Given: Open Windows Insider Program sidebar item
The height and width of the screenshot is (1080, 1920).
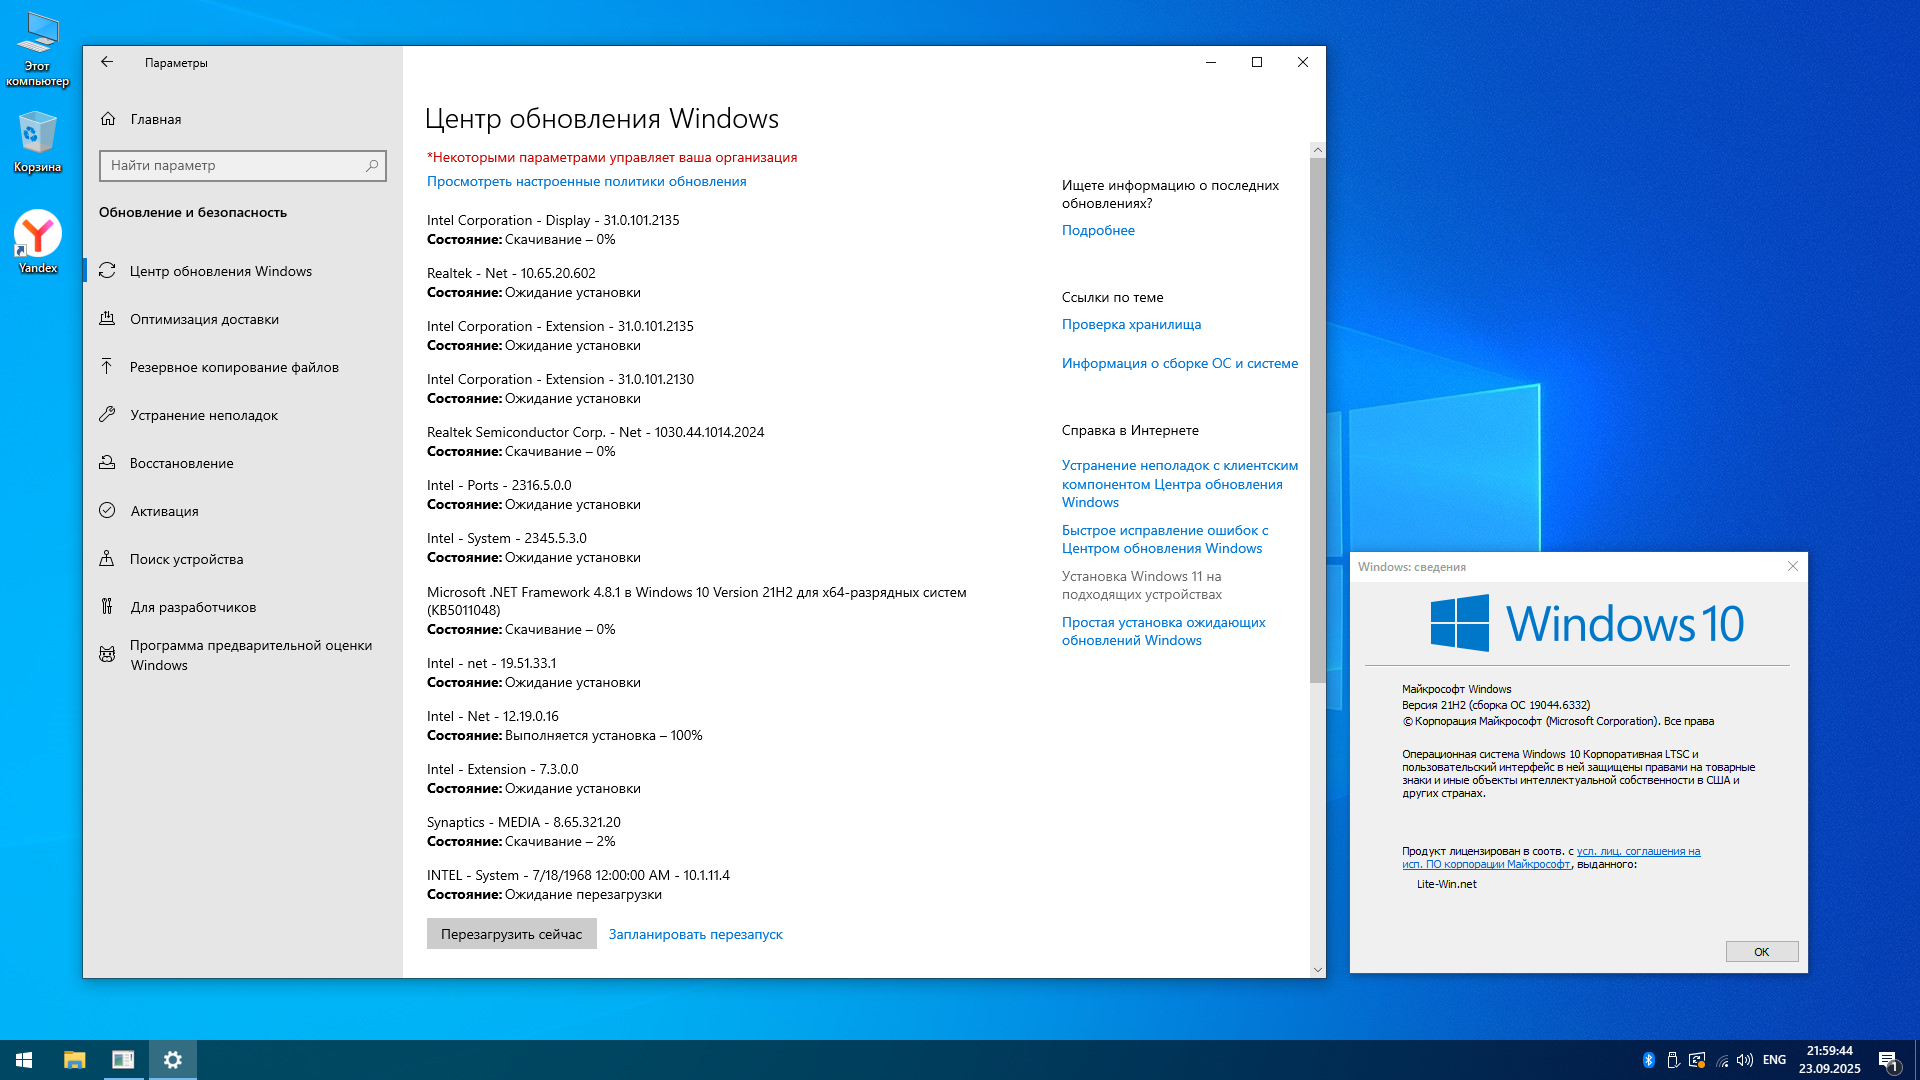Looking at the screenshot, I should tap(250, 655).
